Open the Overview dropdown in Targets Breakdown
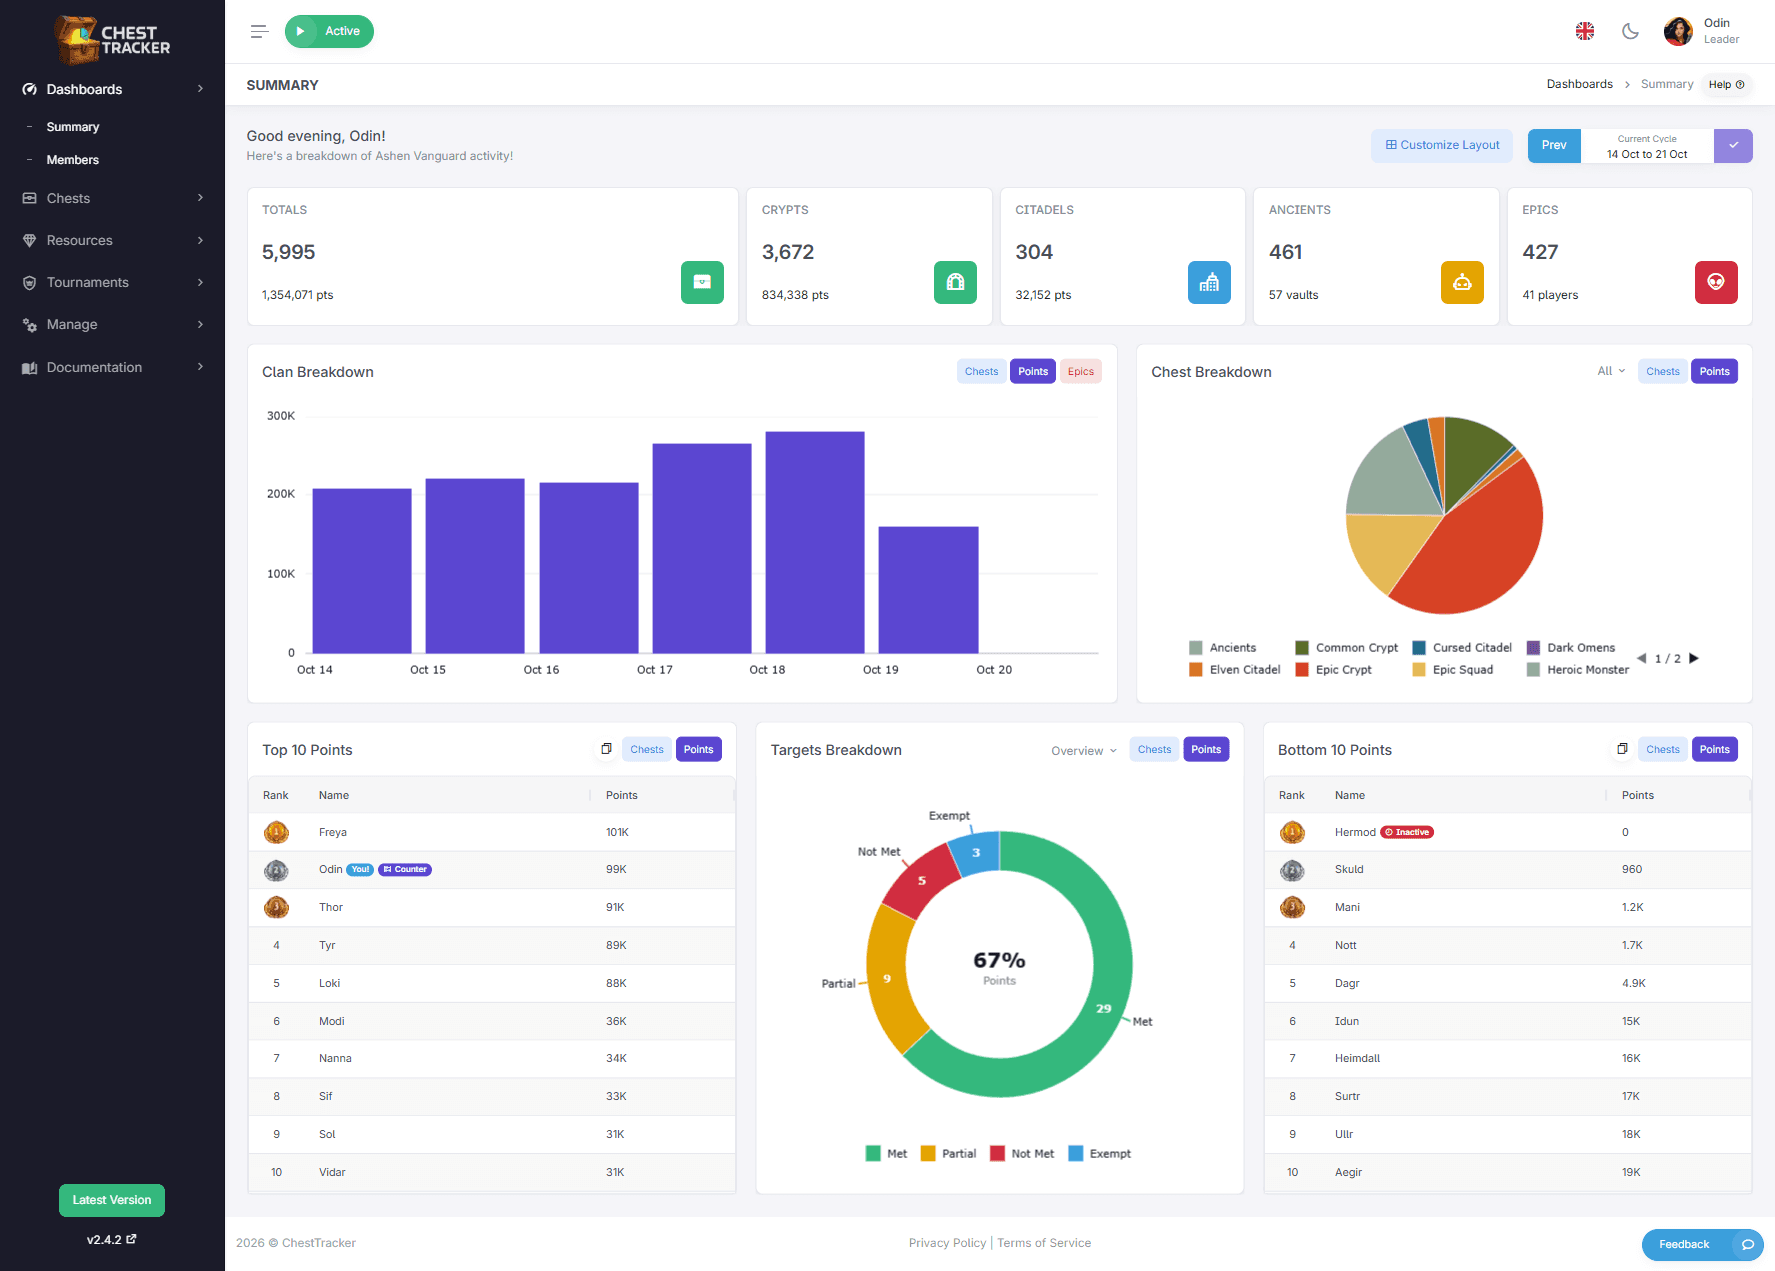This screenshot has width=1775, height=1271. pyautogui.click(x=1084, y=751)
